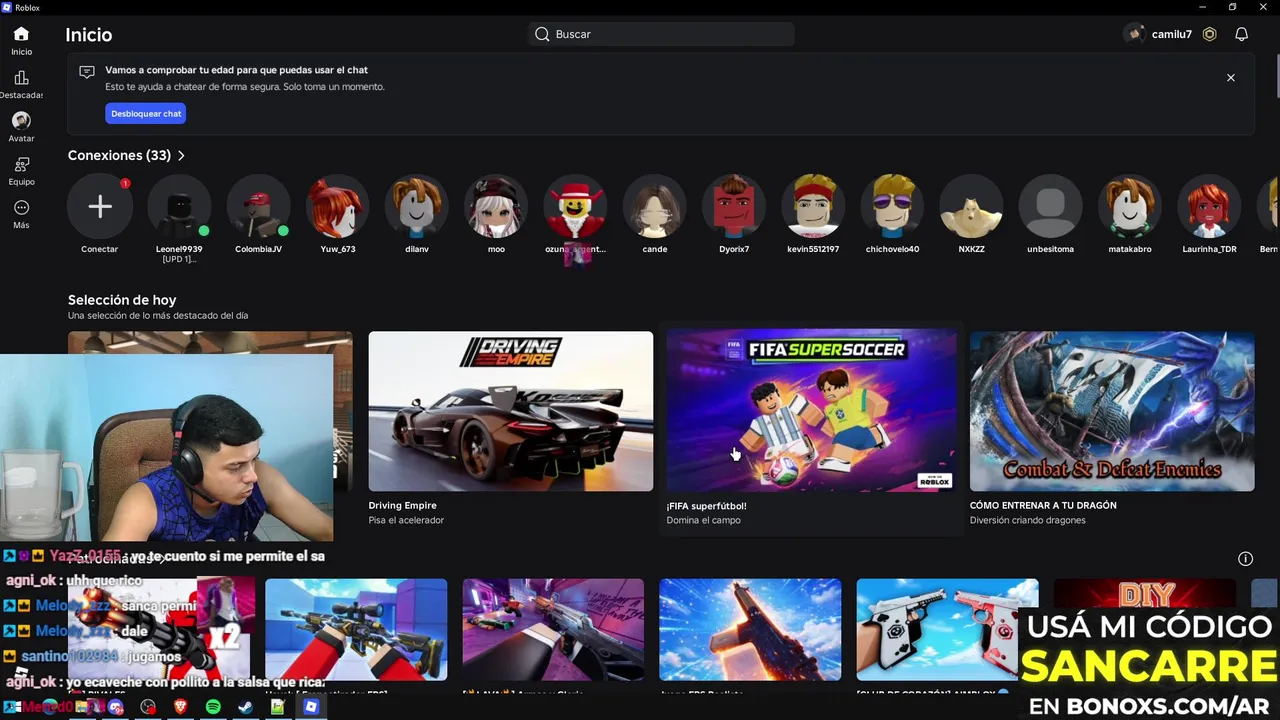The image size is (1280, 720).
Task: Click the Inicio page title
Action: (89, 35)
